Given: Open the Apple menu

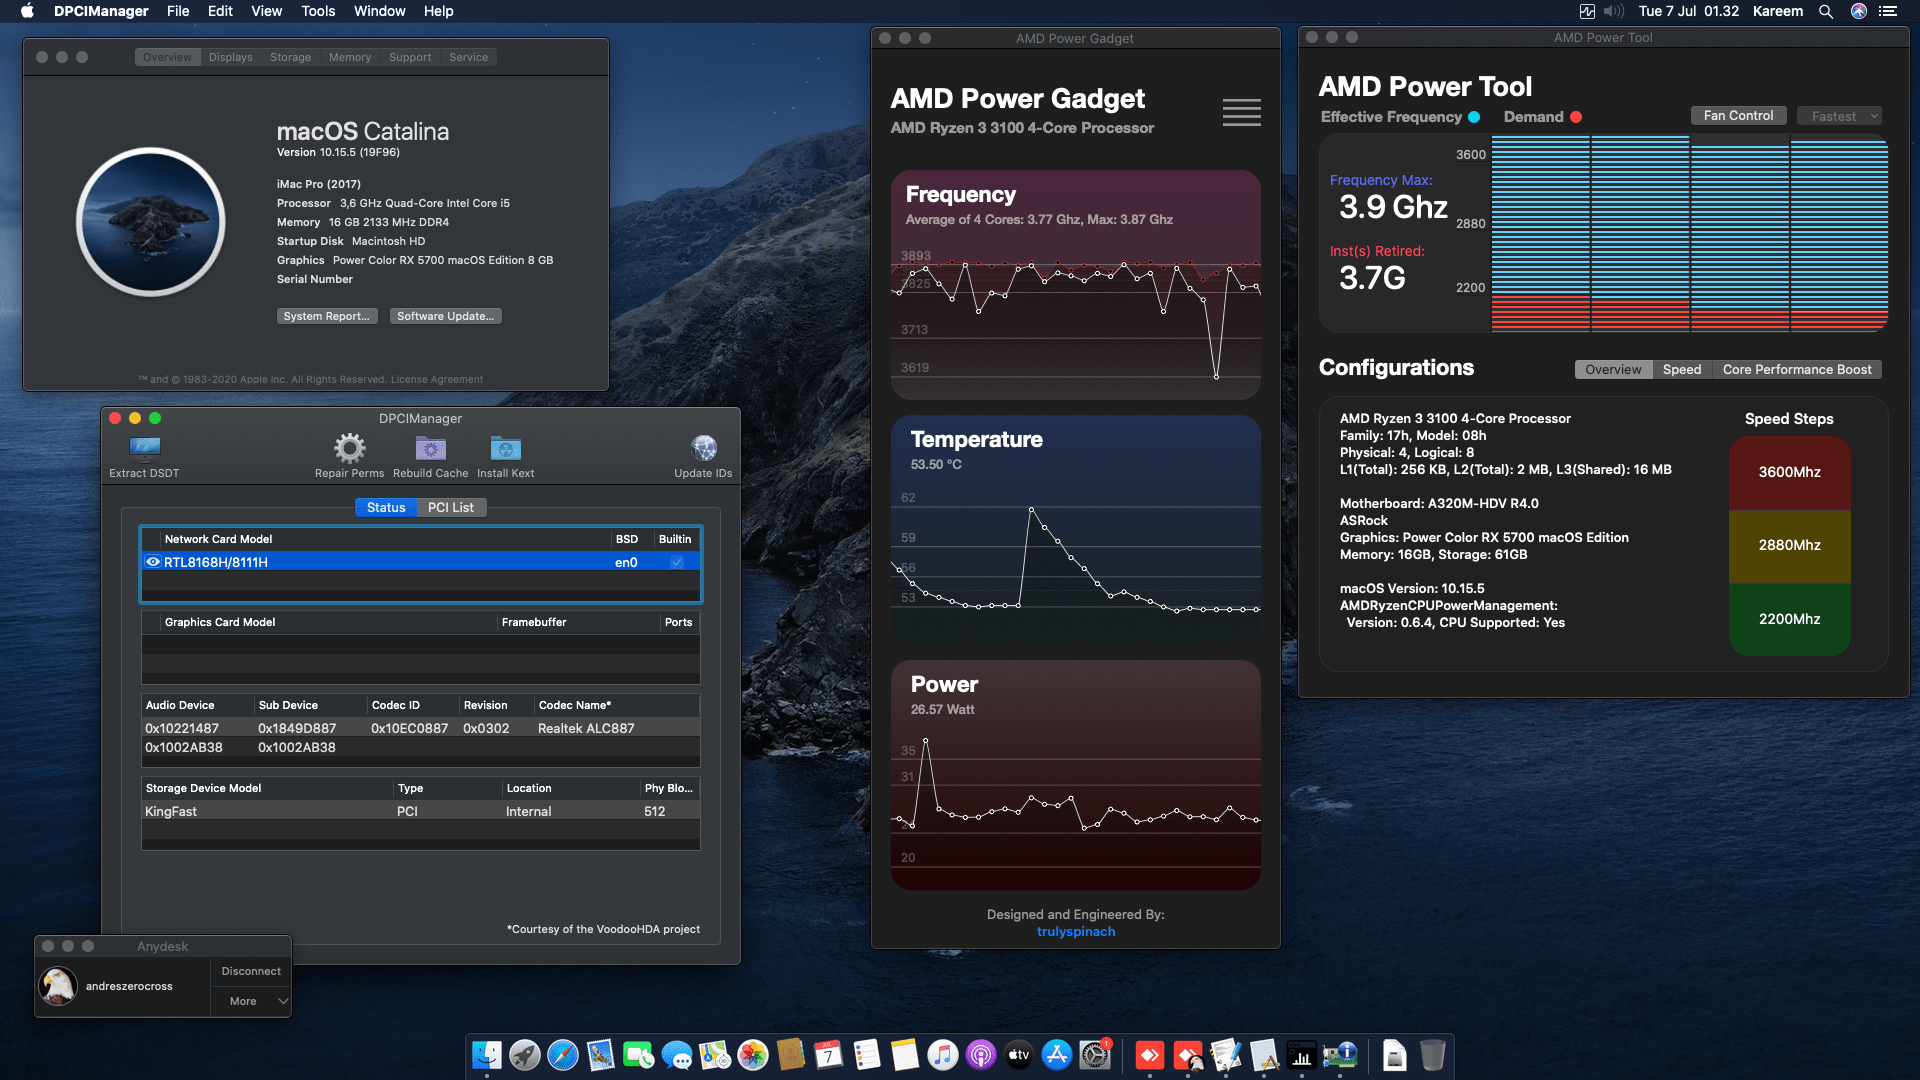Looking at the screenshot, I should pyautogui.click(x=25, y=11).
